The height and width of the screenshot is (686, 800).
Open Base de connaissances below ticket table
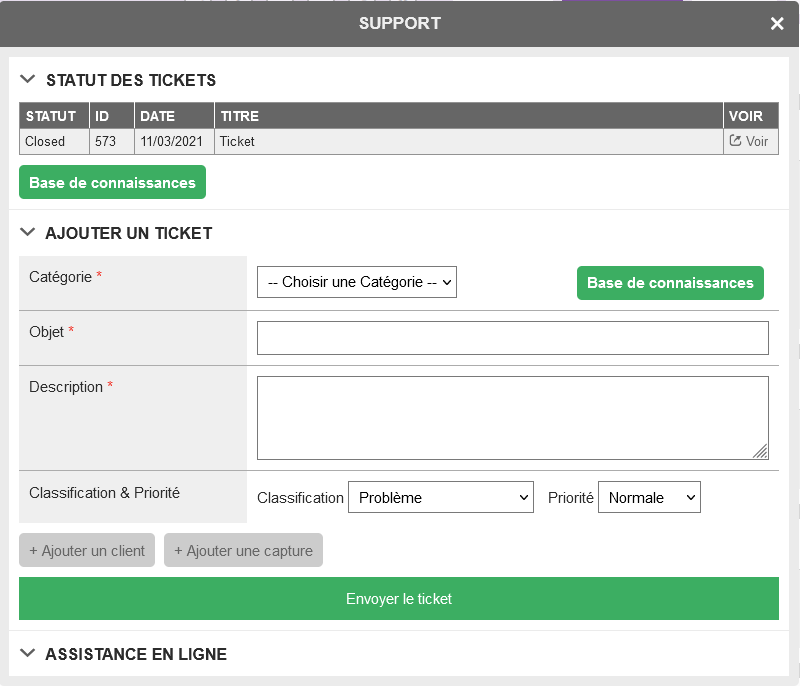[x=112, y=182]
